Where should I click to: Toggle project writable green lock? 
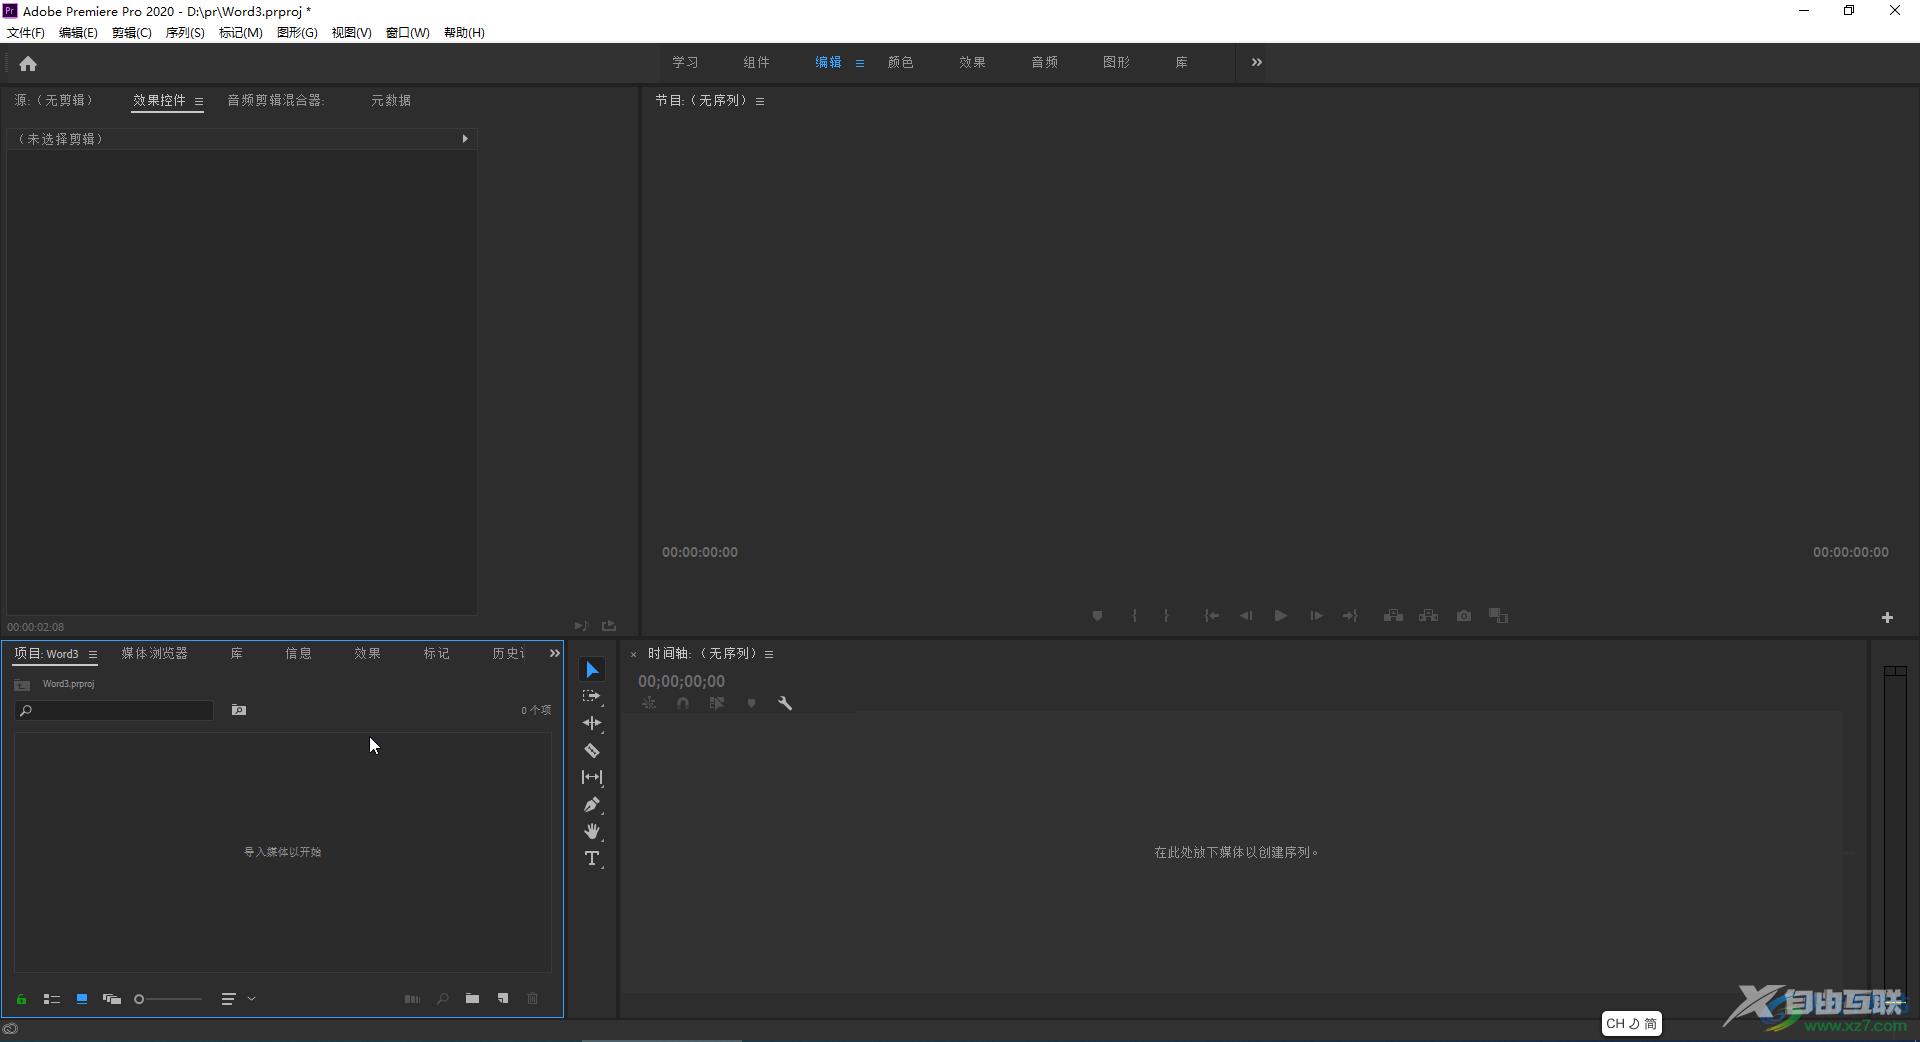pos(21,999)
